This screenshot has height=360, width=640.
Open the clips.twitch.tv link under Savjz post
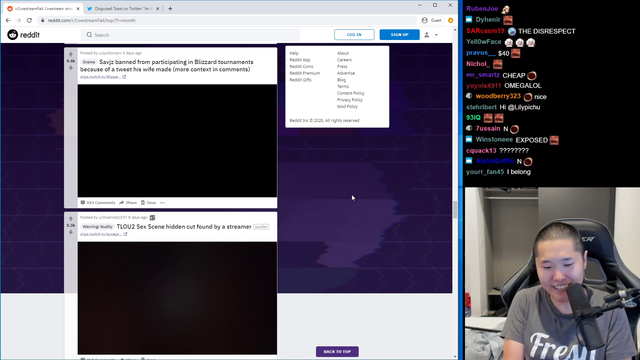tap(100, 77)
